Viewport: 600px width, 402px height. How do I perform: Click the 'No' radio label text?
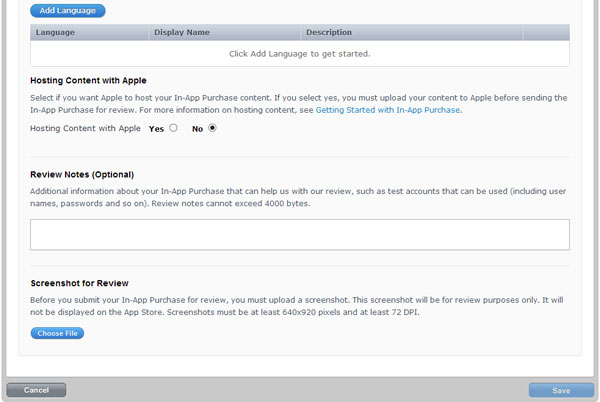[198, 129]
